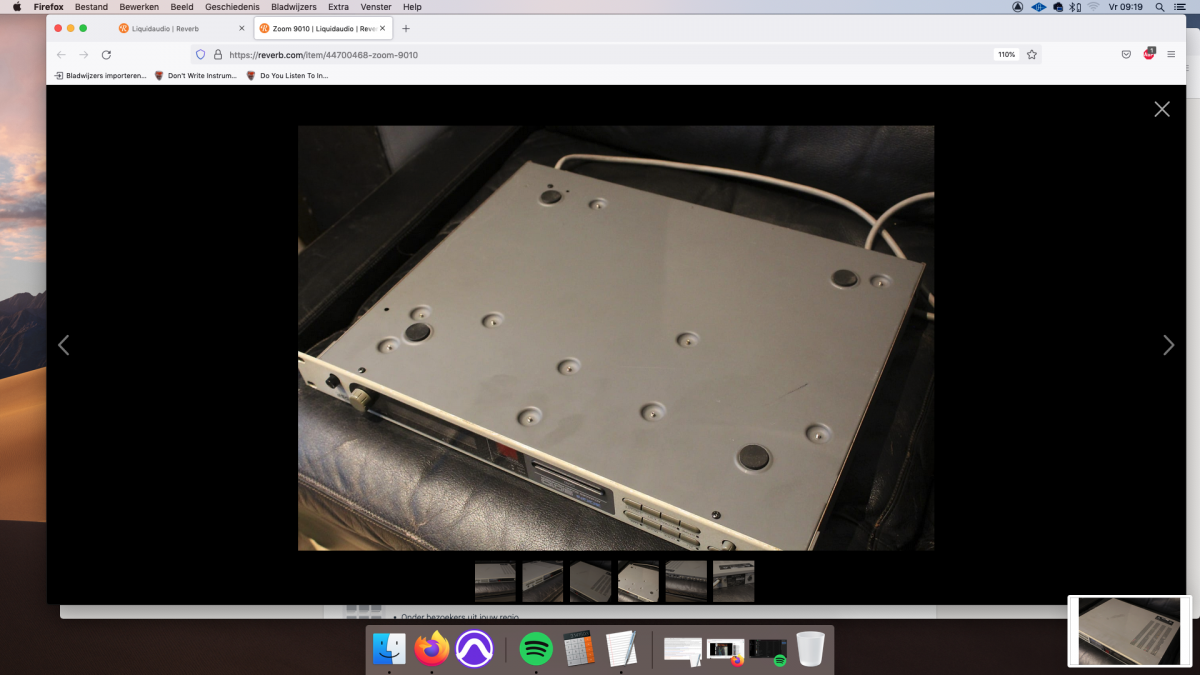Open the Firefox hamburger menu
This screenshot has height=675, width=1200.
click(x=1172, y=55)
